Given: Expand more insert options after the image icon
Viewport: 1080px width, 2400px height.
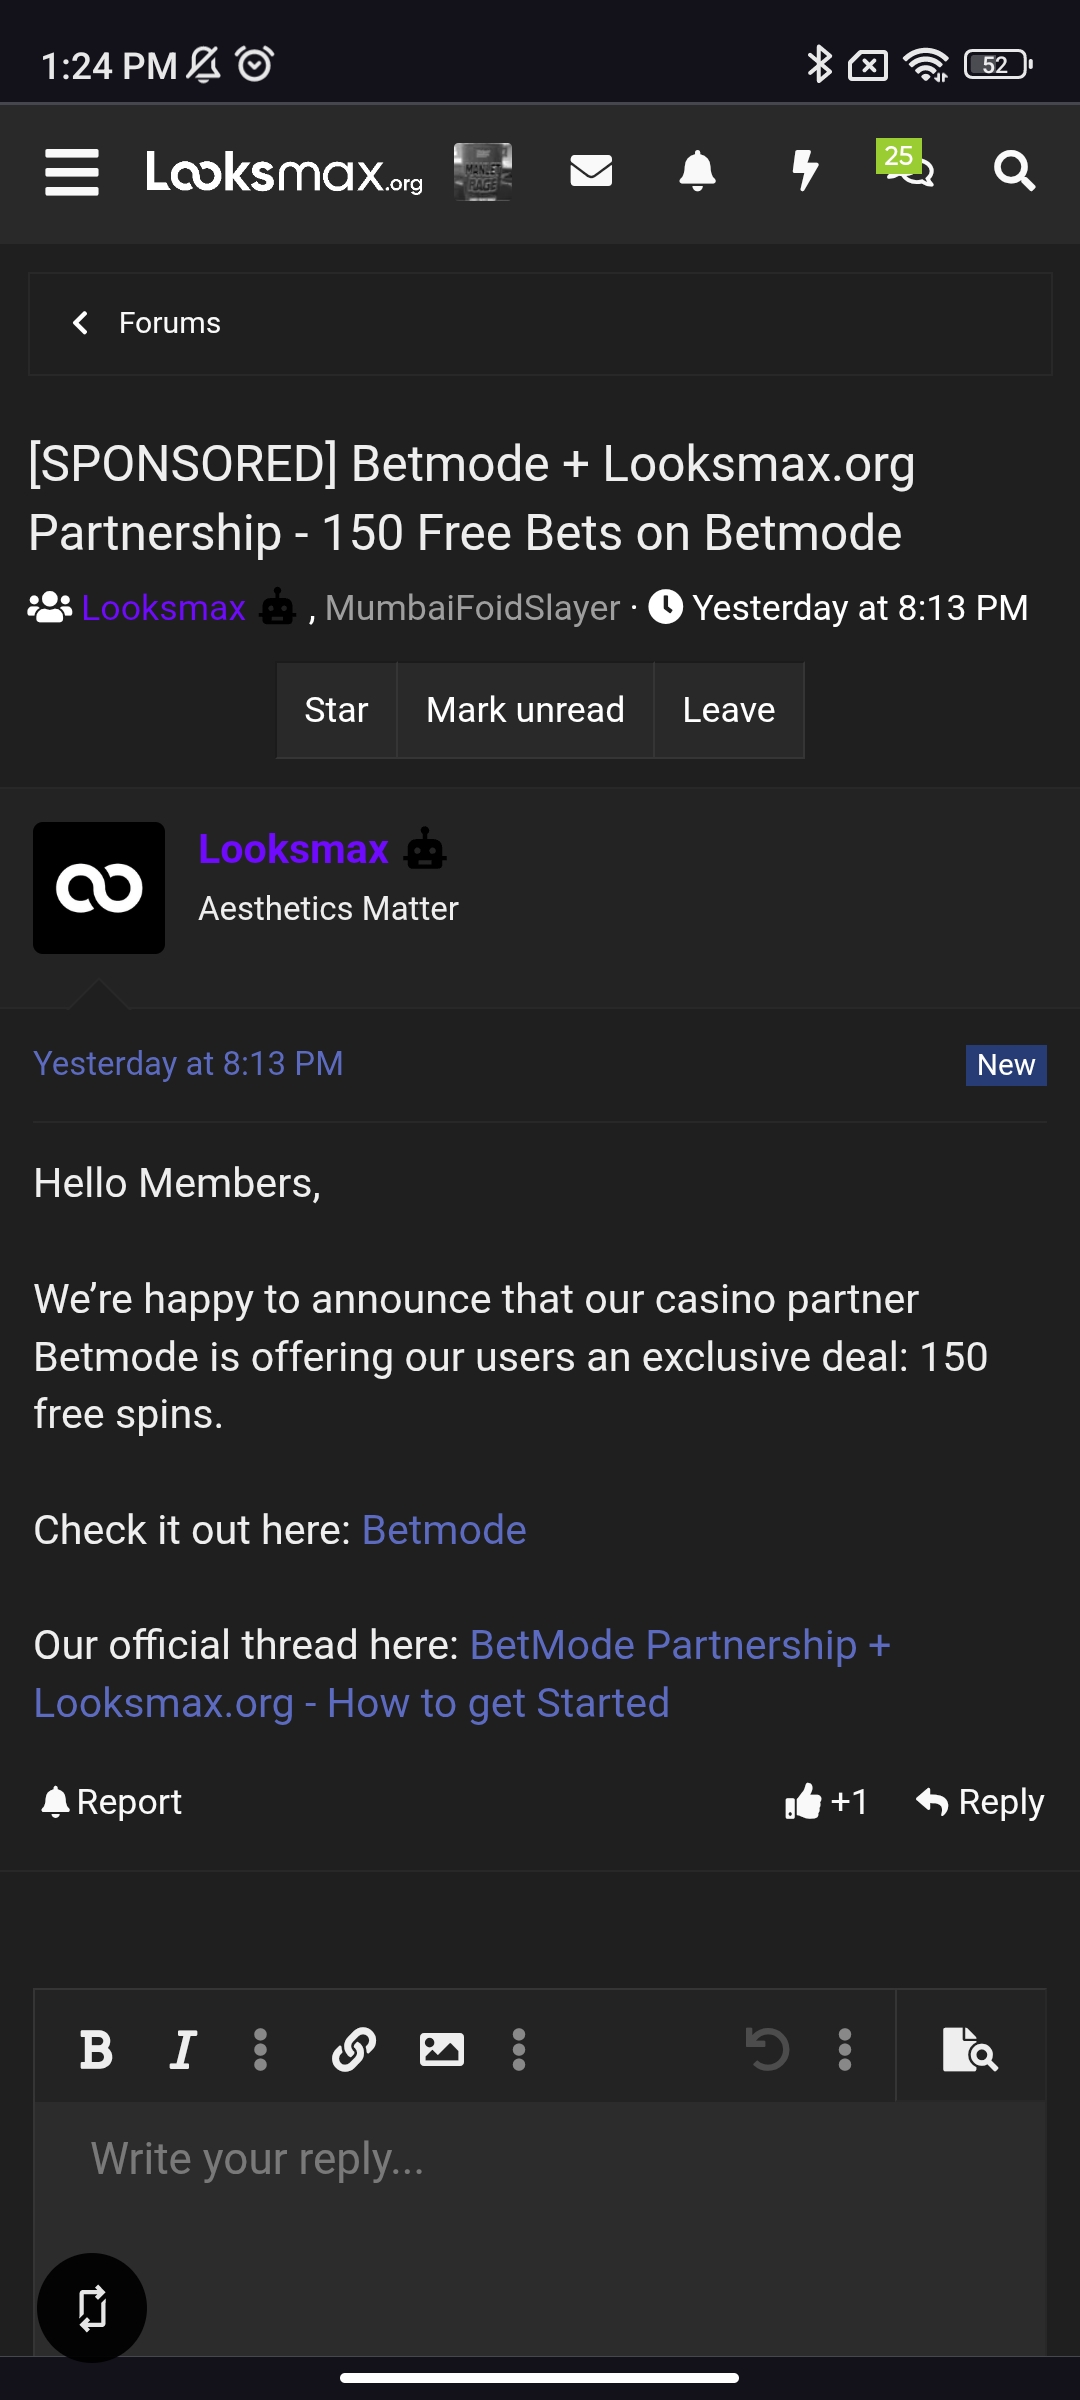Looking at the screenshot, I should pyautogui.click(x=519, y=2049).
